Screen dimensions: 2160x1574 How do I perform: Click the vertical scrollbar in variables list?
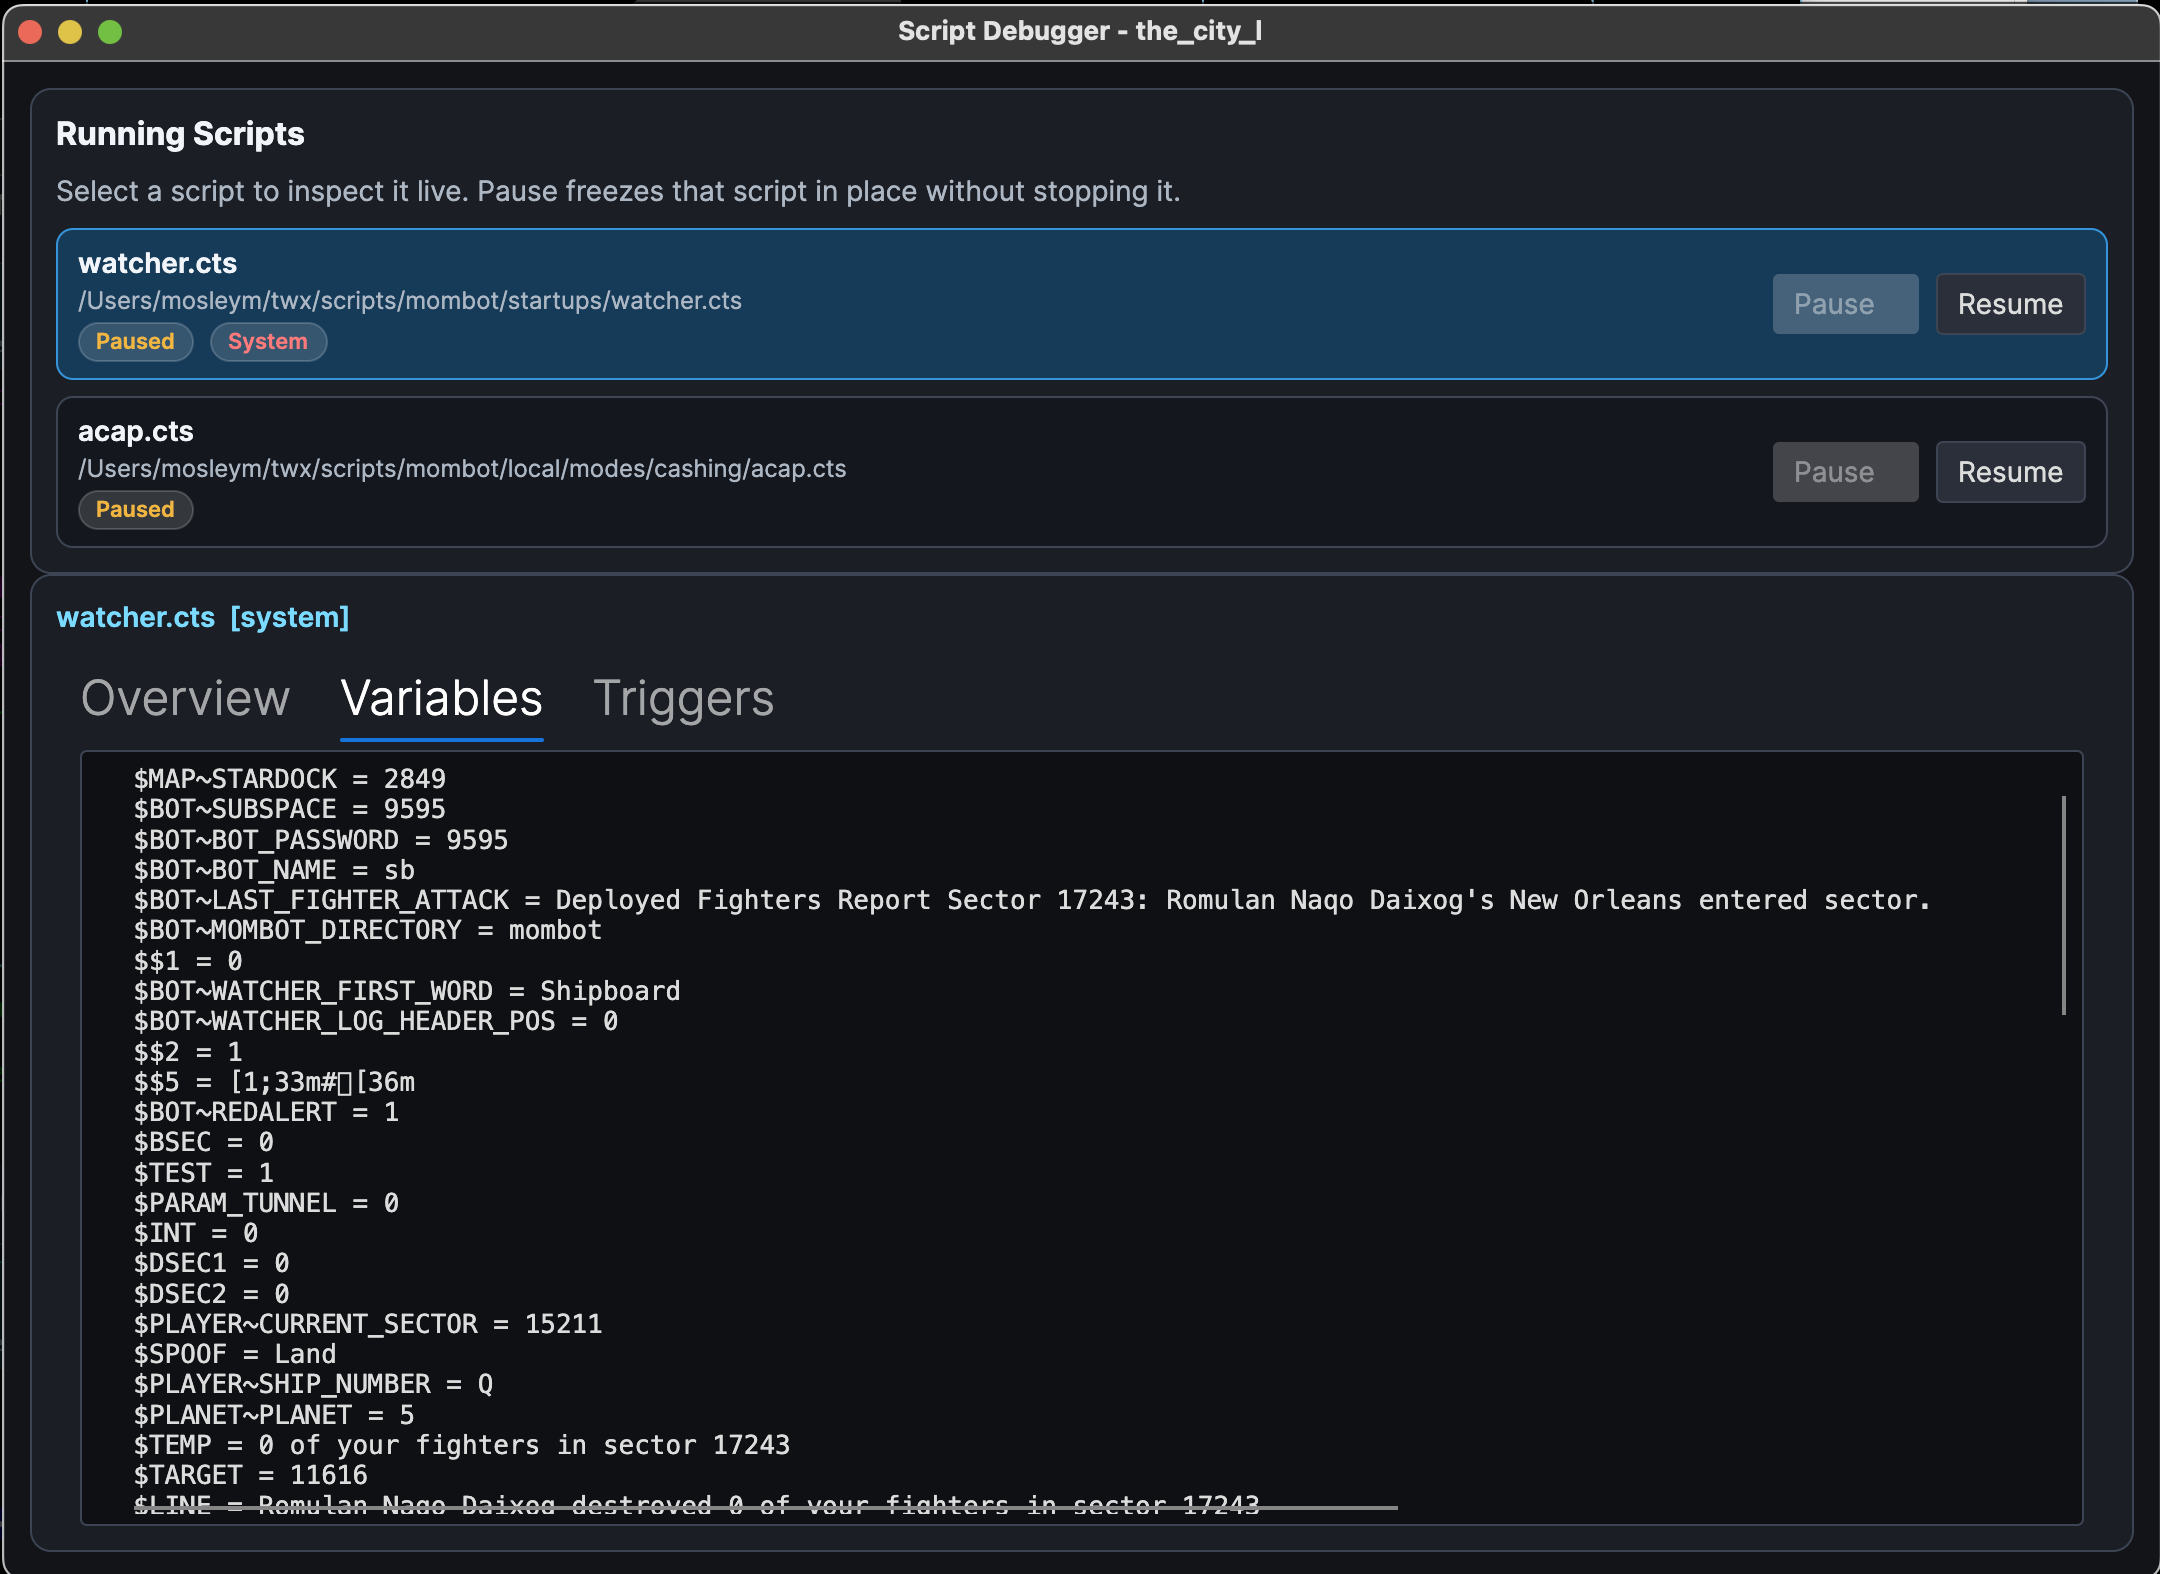point(2063,905)
